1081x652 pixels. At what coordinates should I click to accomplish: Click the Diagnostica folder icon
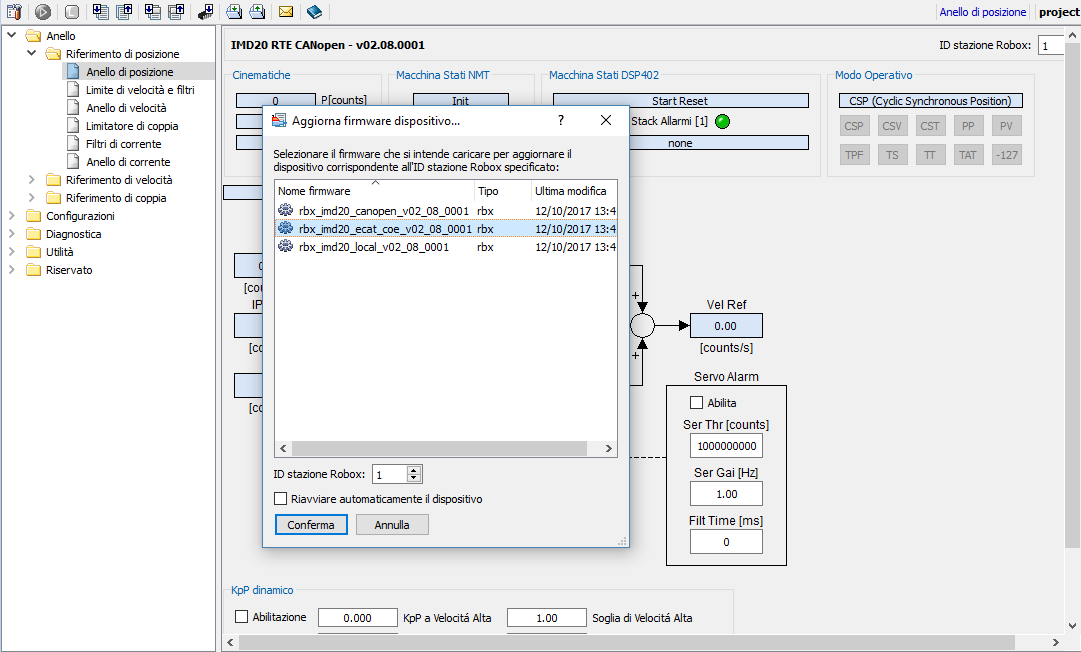point(33,234)
